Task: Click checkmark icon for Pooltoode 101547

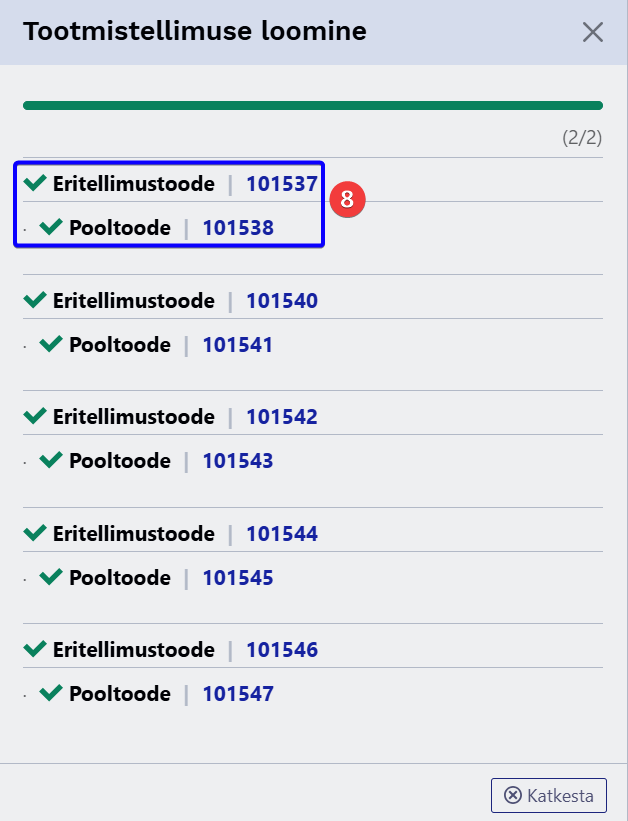Action: click(x=51, y=693)
